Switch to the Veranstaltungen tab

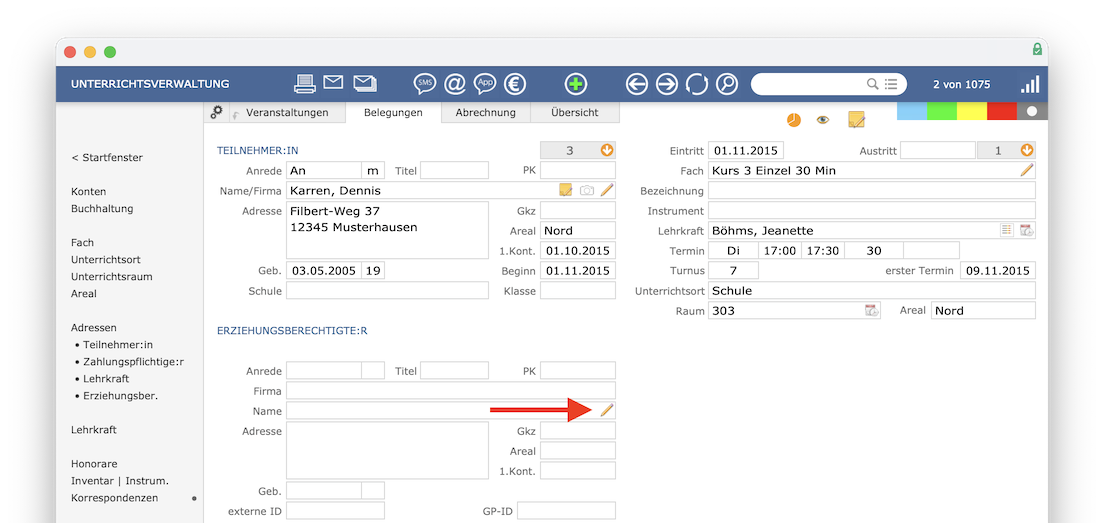point(287,113)
